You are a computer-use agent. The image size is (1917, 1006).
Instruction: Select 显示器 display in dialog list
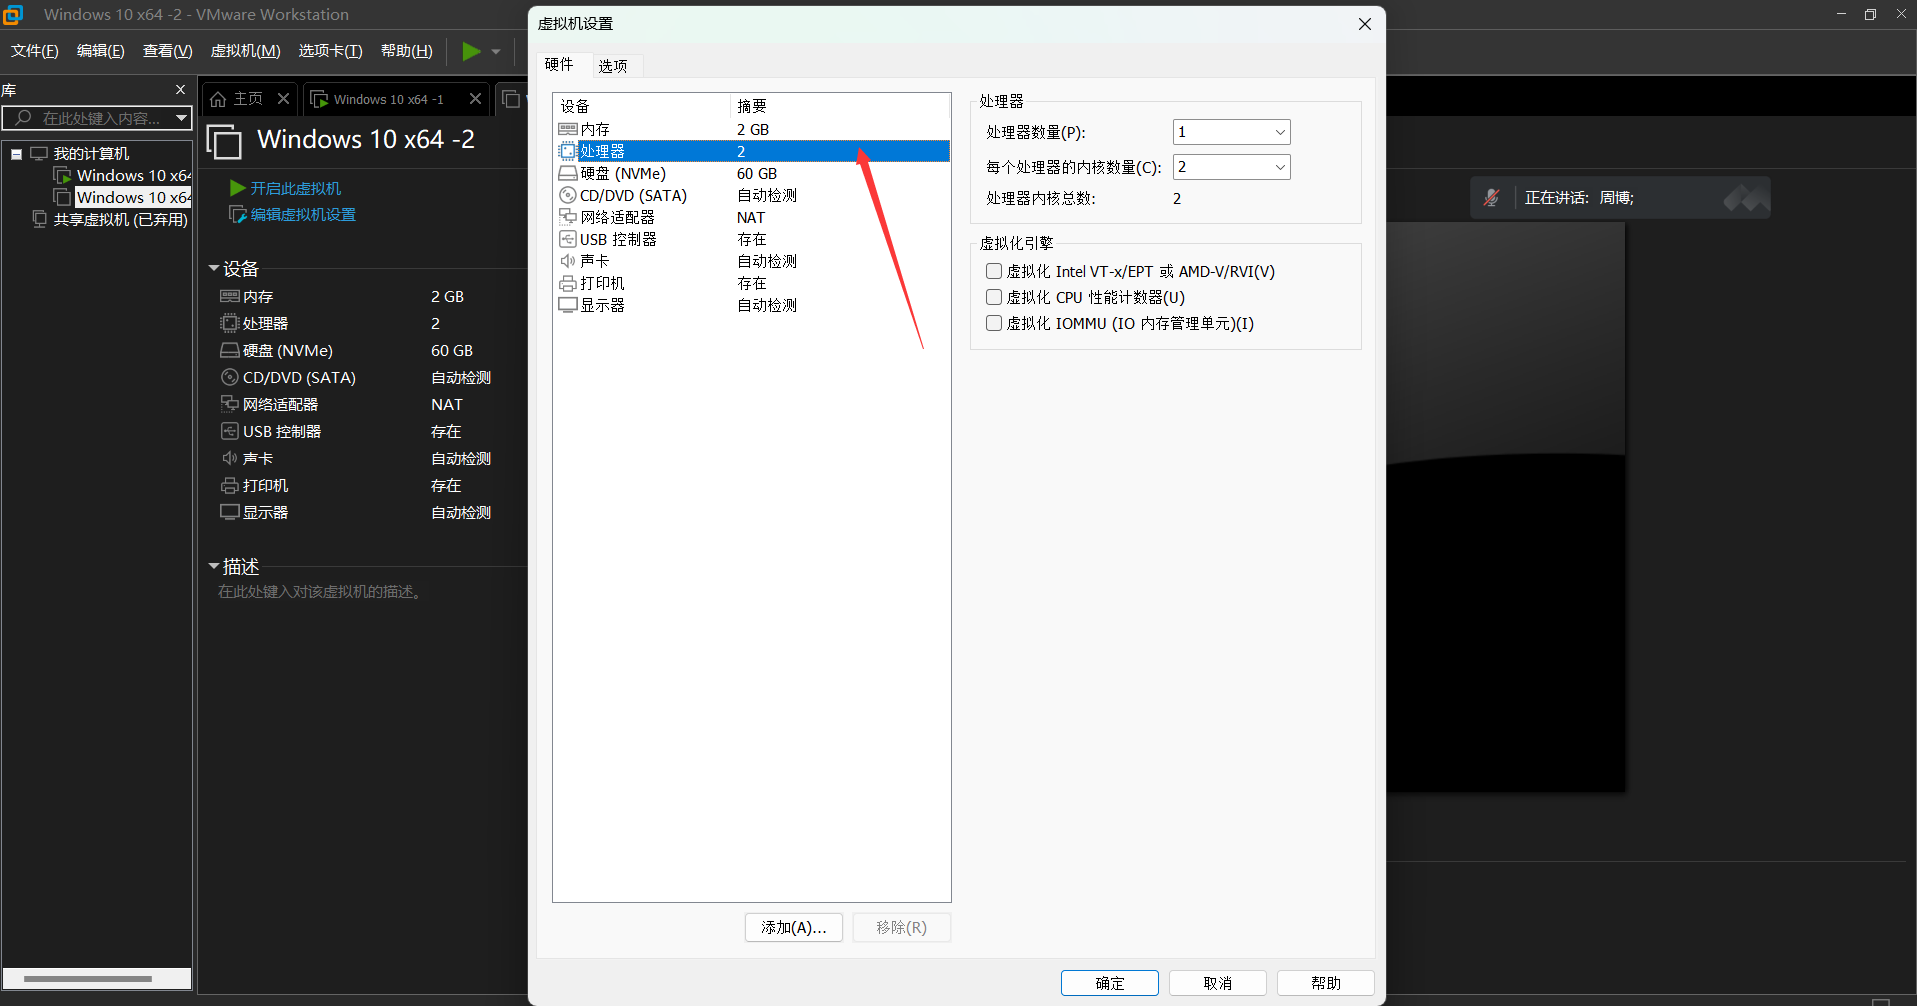click(751, 305)
